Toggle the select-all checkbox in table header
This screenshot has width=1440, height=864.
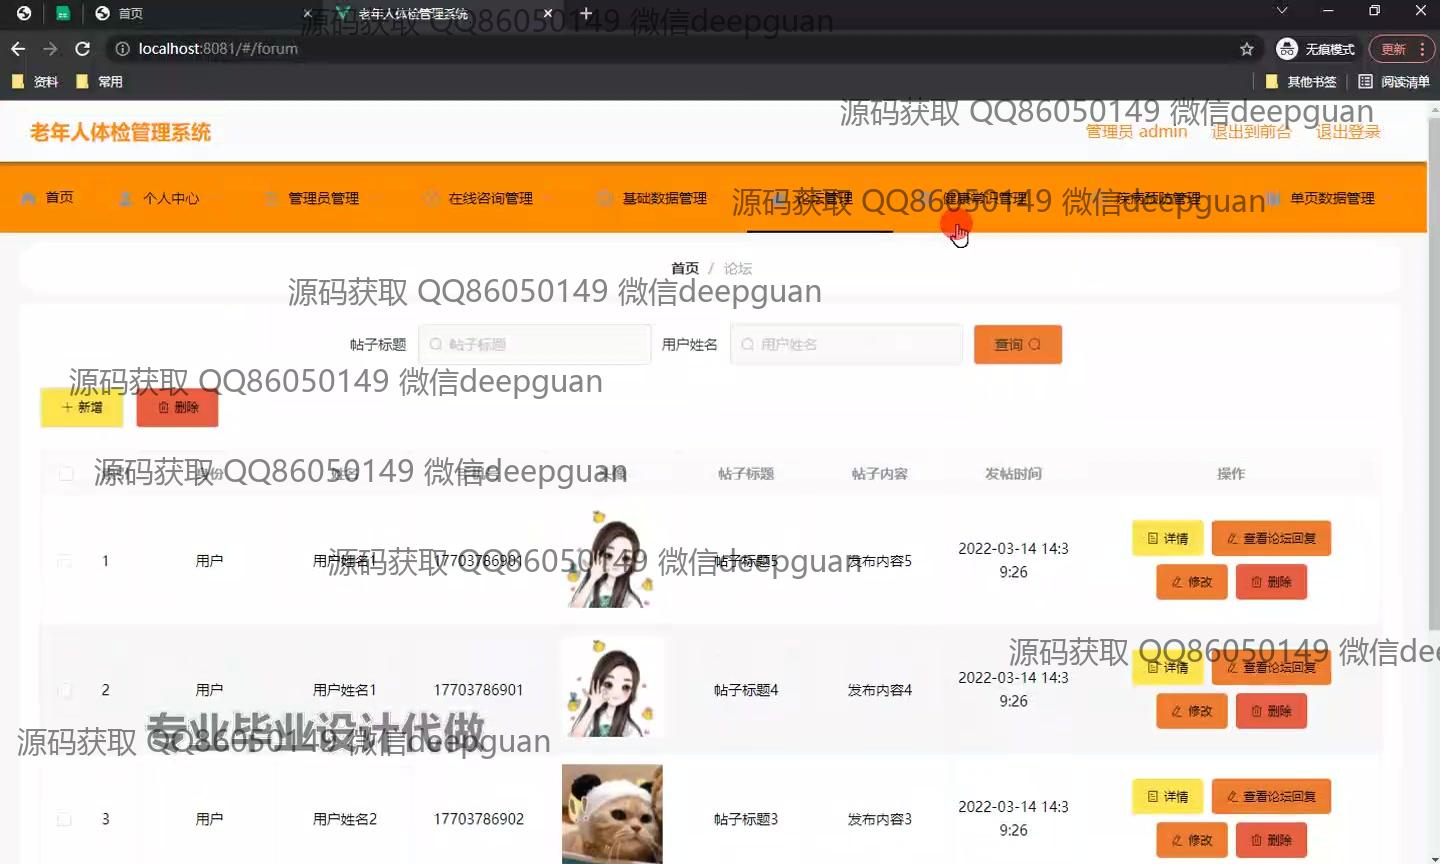[x=66, y=474]
